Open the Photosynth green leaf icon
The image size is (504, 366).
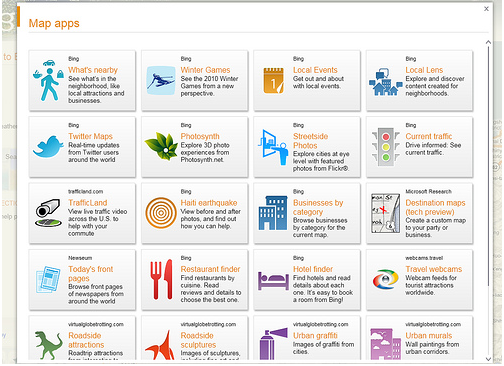(x=161, y=146)
